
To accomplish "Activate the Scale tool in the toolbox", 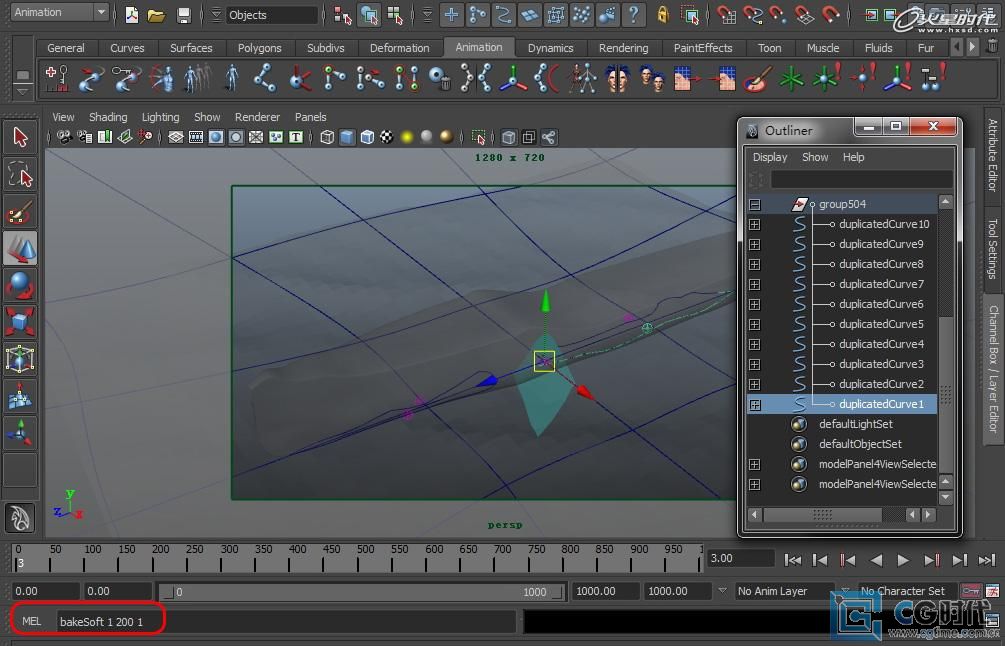I will [x=20, y=322].
